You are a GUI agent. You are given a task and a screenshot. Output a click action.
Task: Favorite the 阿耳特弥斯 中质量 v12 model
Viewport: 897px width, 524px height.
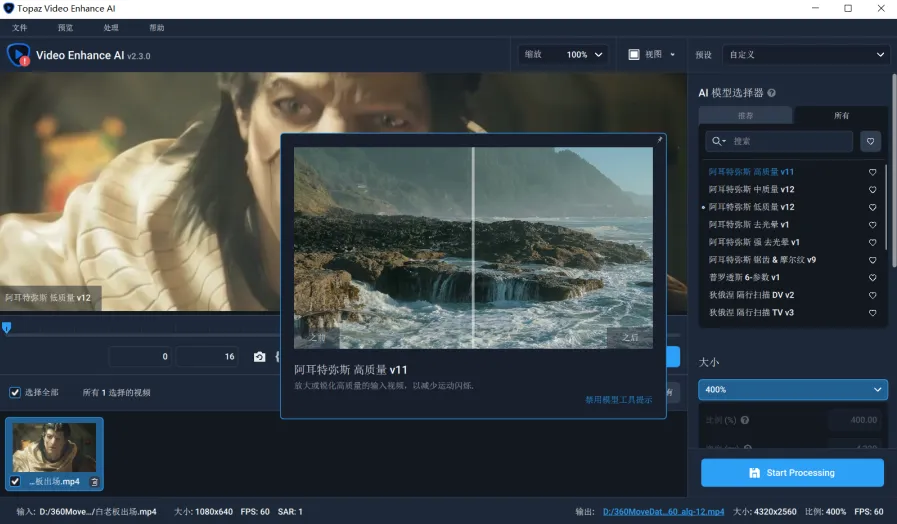[872, 190]
